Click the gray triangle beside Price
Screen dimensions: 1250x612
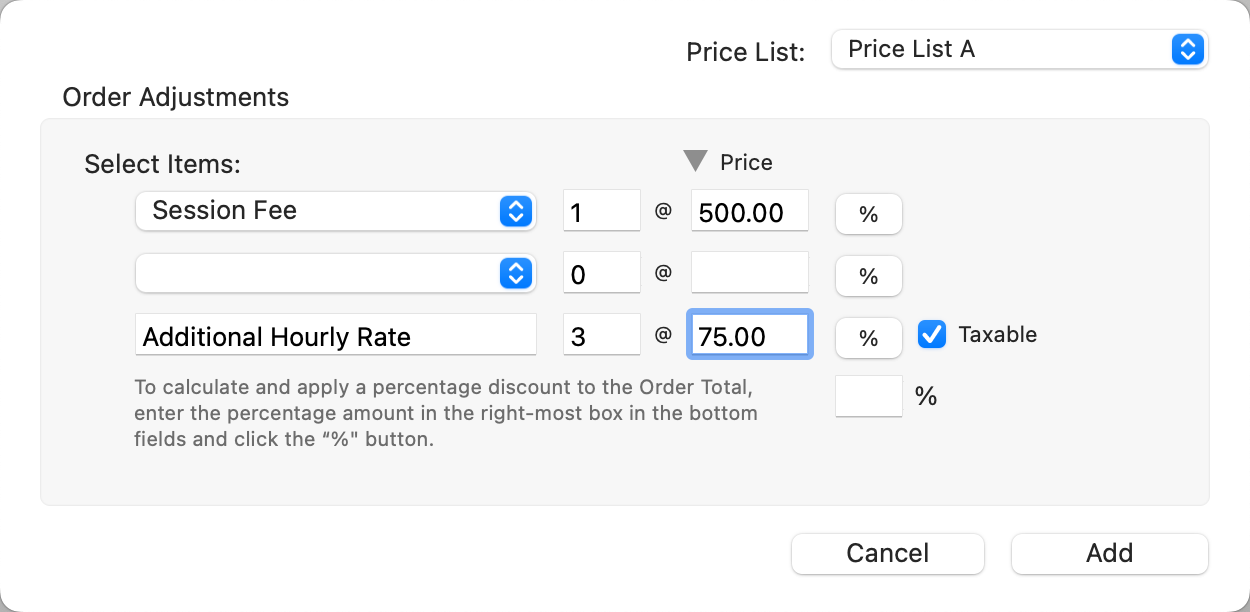[695, 161]
